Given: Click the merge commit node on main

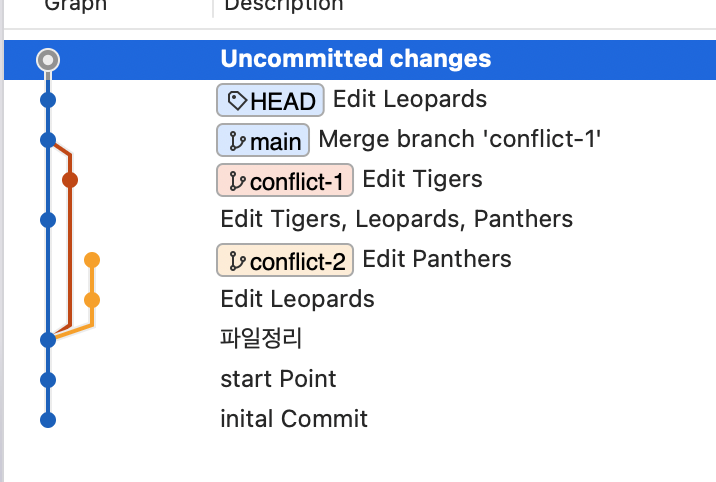Looking at the screenshot, I should coord(48,140).
